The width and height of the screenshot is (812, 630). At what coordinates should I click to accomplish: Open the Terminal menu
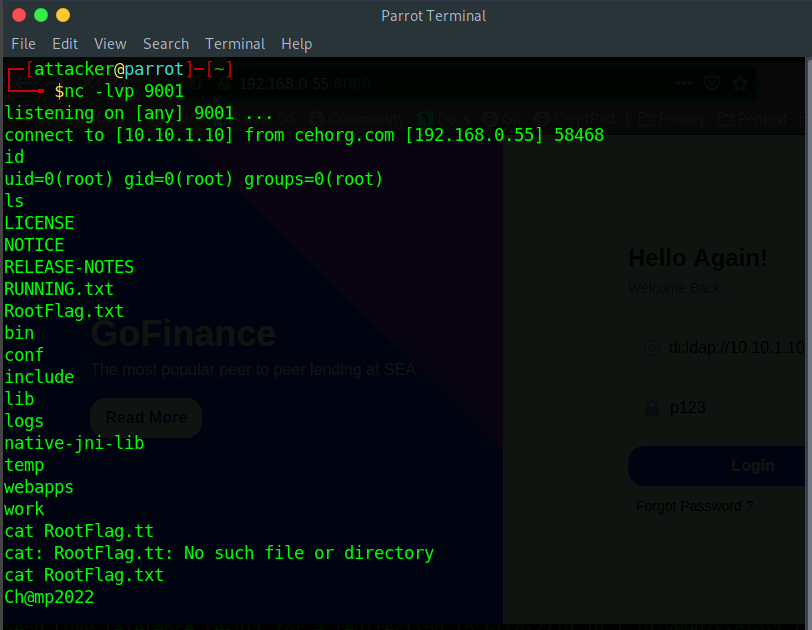pos(235,44)
